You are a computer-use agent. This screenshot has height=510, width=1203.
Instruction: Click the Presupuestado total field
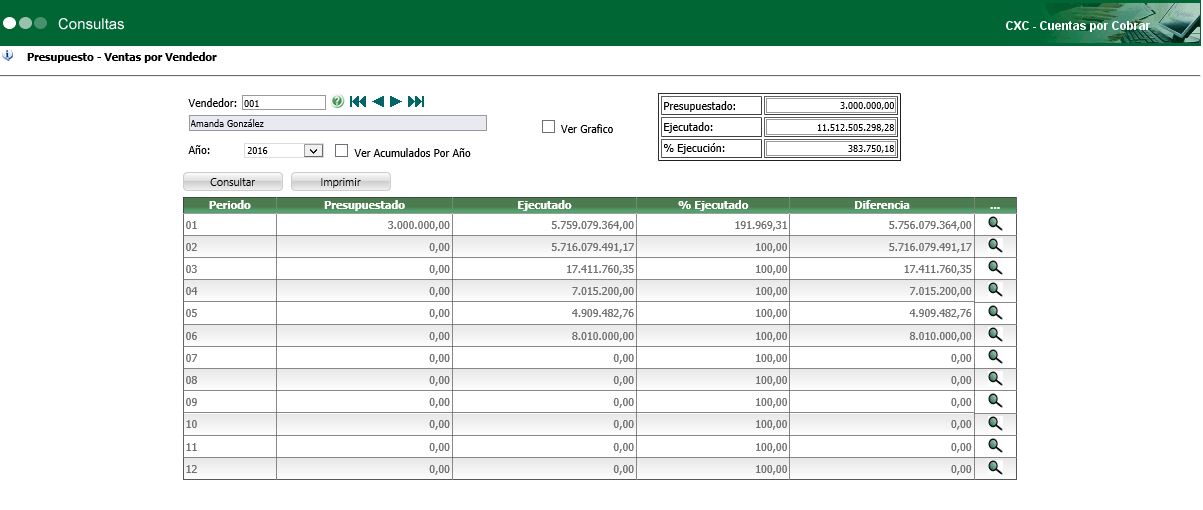coord(831,106)
